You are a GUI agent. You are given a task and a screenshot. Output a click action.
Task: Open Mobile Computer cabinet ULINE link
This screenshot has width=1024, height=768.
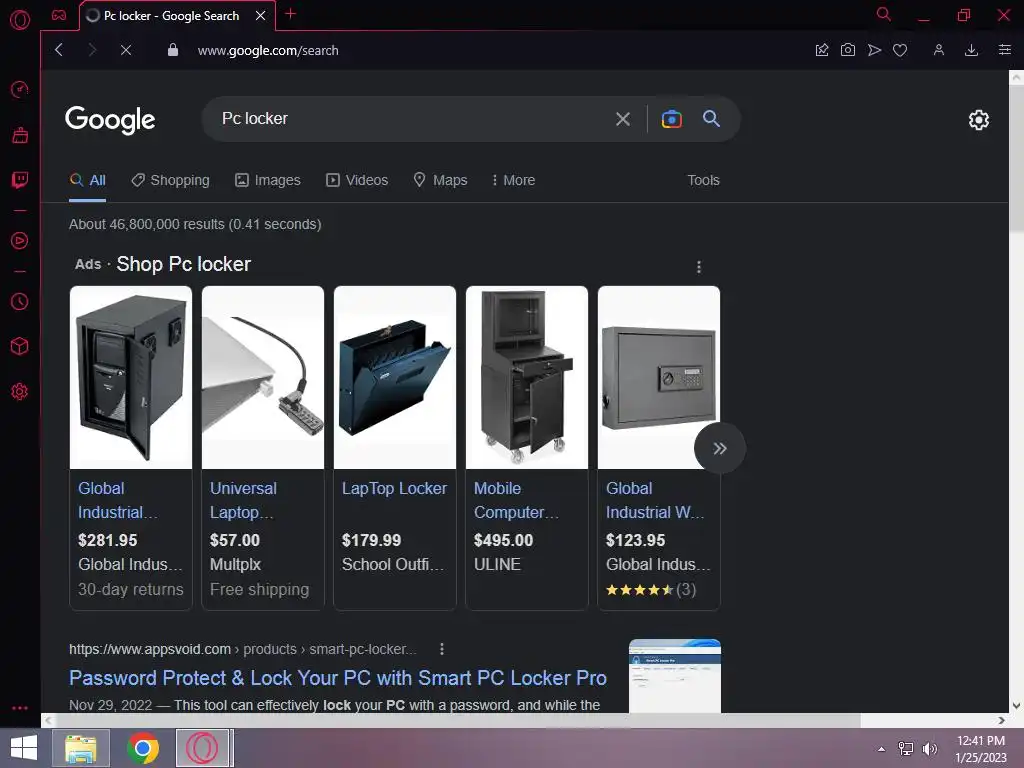pos(516,500)
